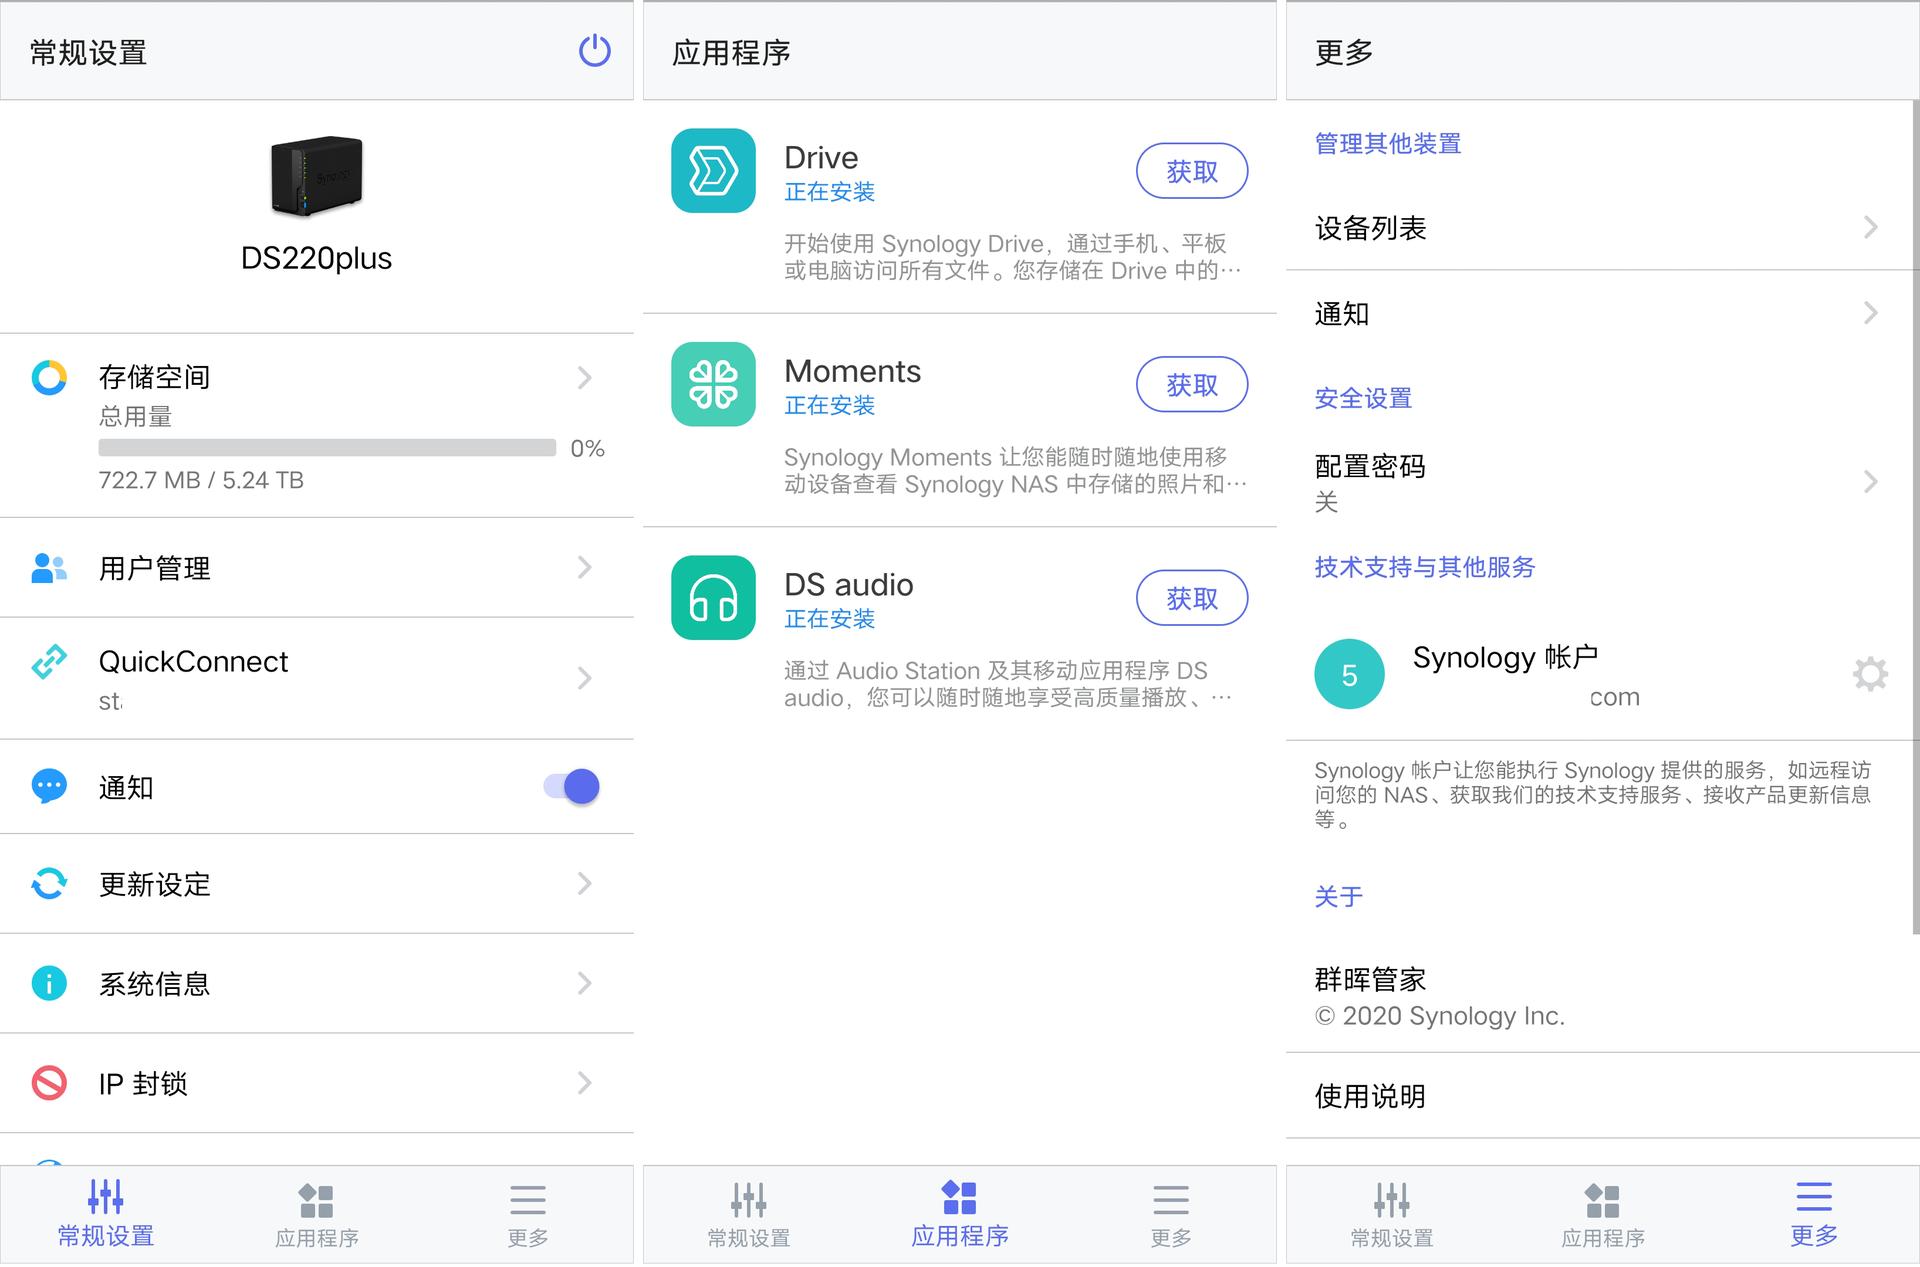The height and width of the screenshot is (1267, 1920).
Task: Disable the 通知 notification toggle
Action: tap(570, 786)
